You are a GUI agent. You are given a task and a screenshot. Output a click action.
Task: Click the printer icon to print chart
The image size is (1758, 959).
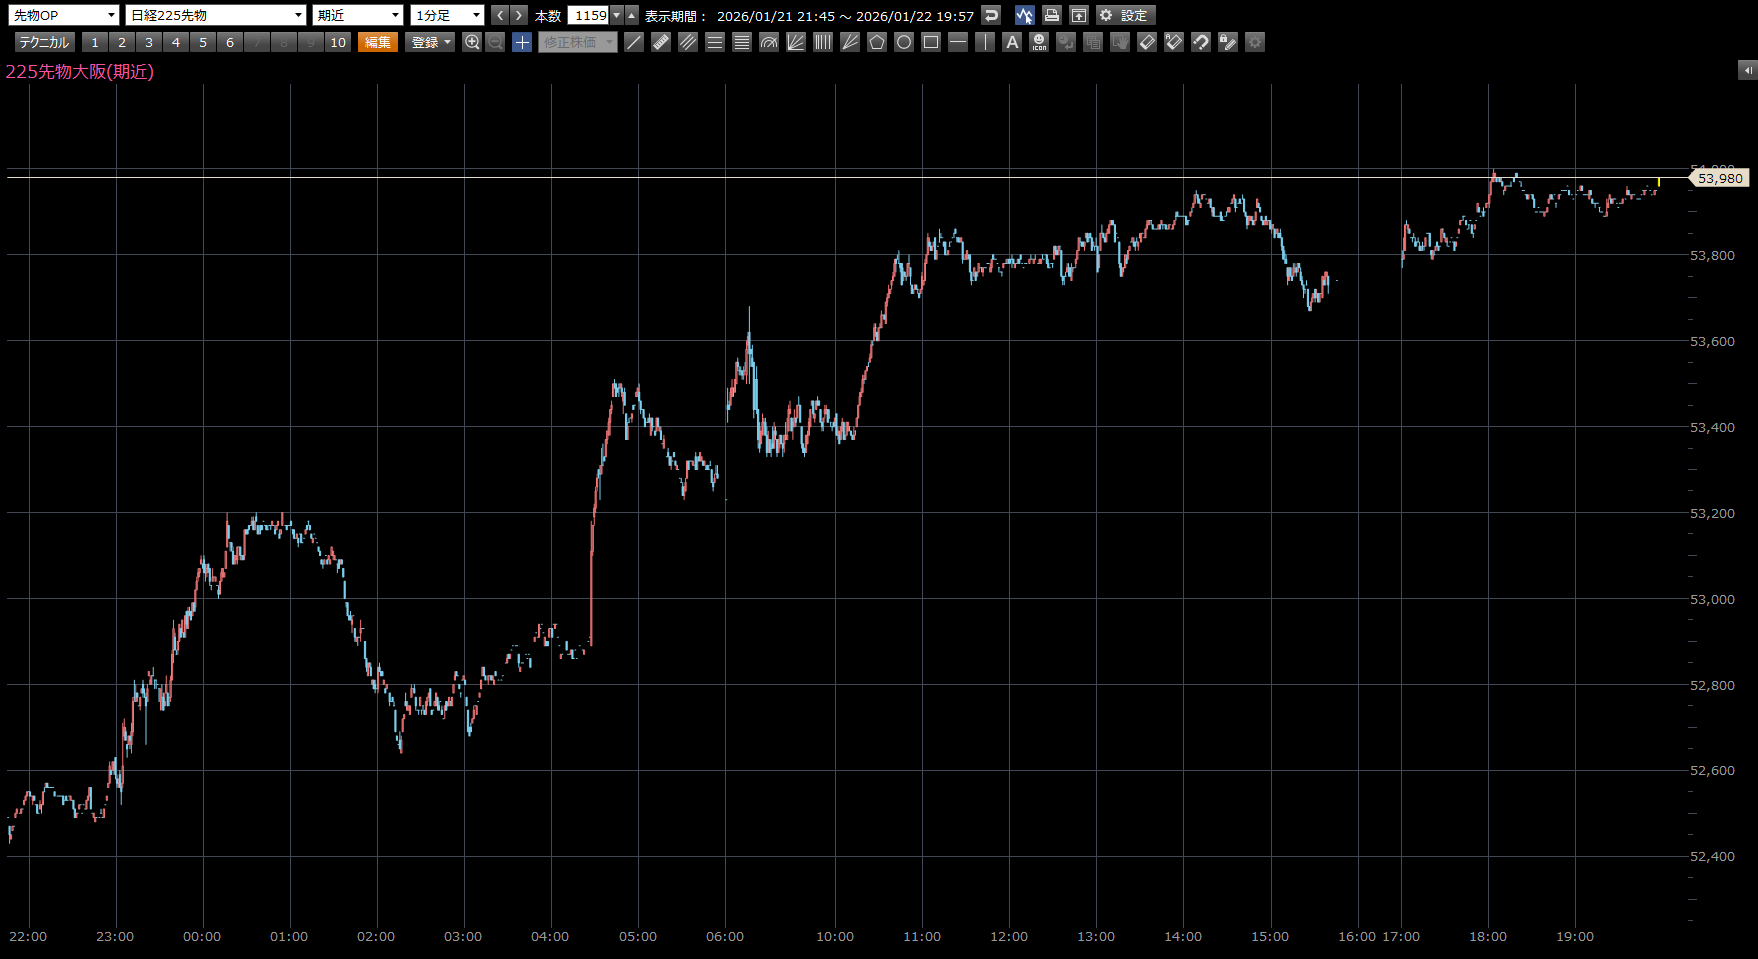click(1051, 15)
